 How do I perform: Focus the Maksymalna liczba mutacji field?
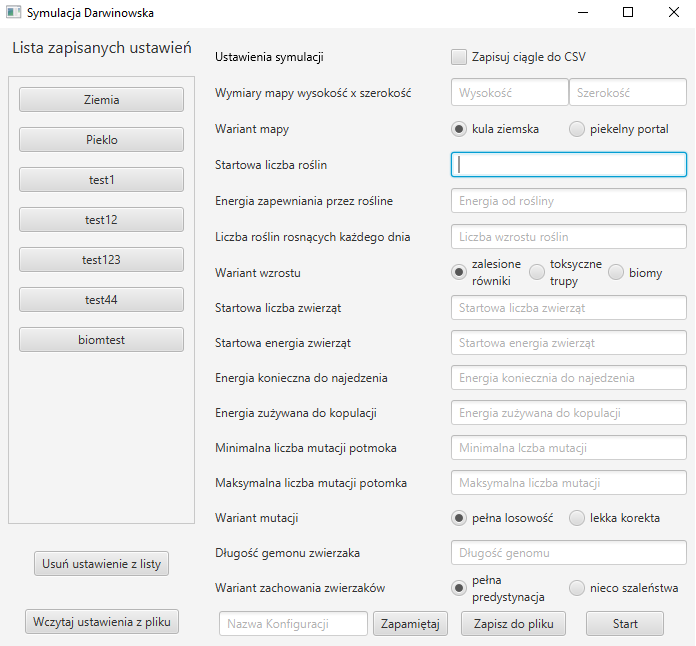pos(569,483)
